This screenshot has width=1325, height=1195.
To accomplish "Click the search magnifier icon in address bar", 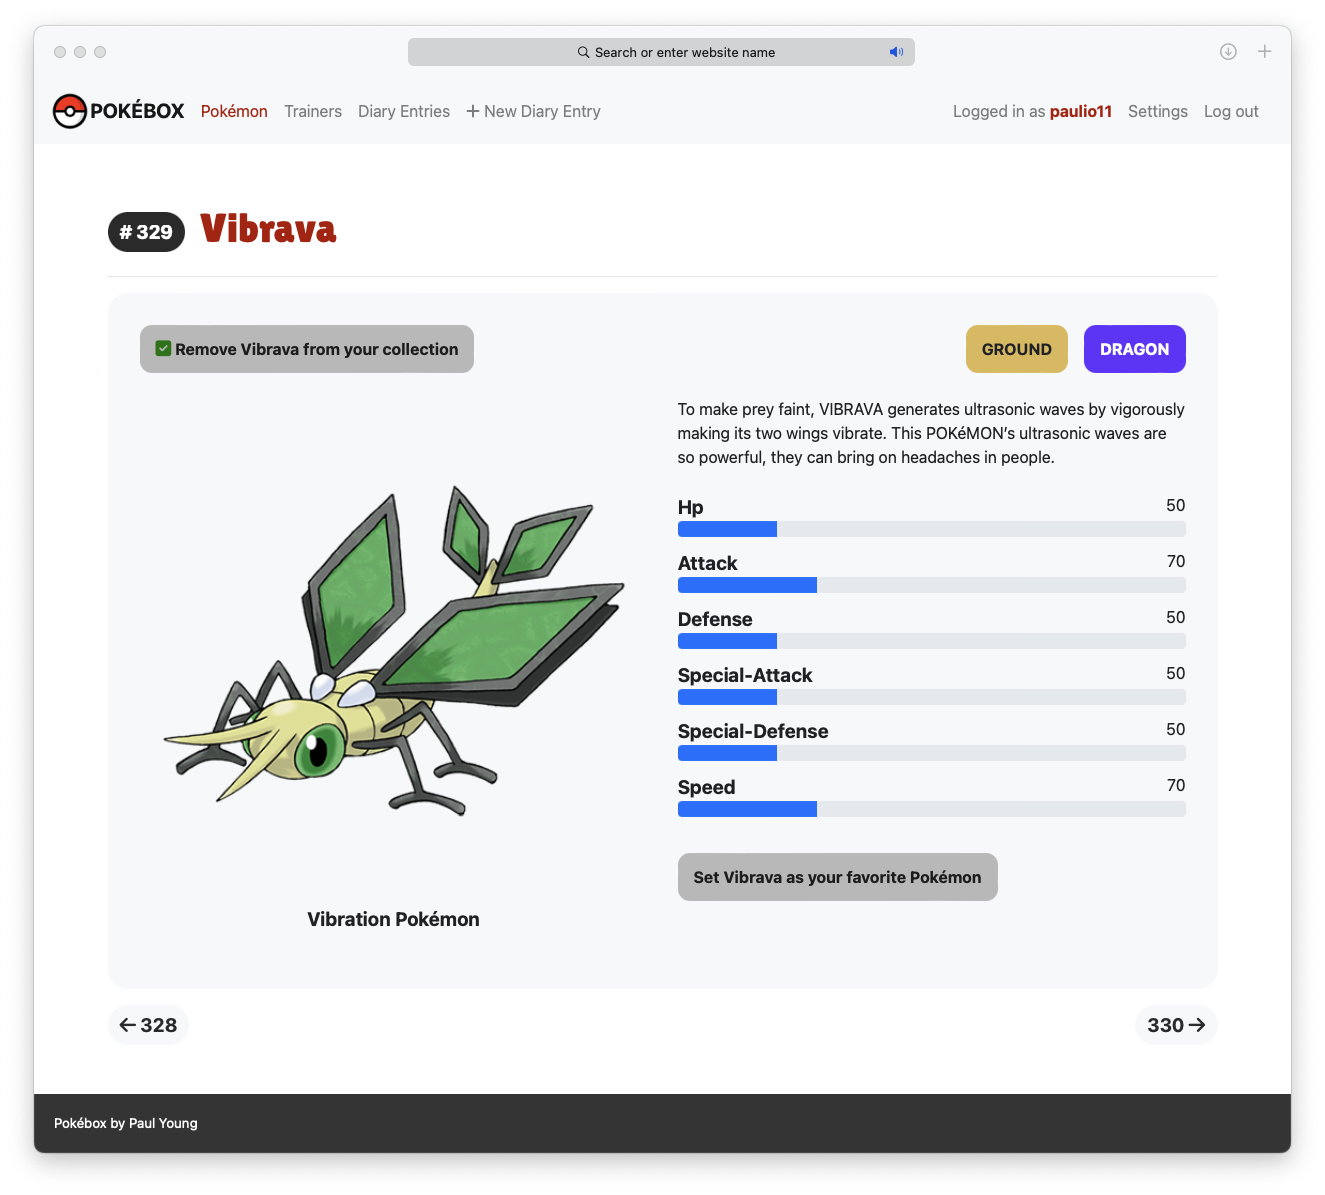I will (x=583, y=52).
